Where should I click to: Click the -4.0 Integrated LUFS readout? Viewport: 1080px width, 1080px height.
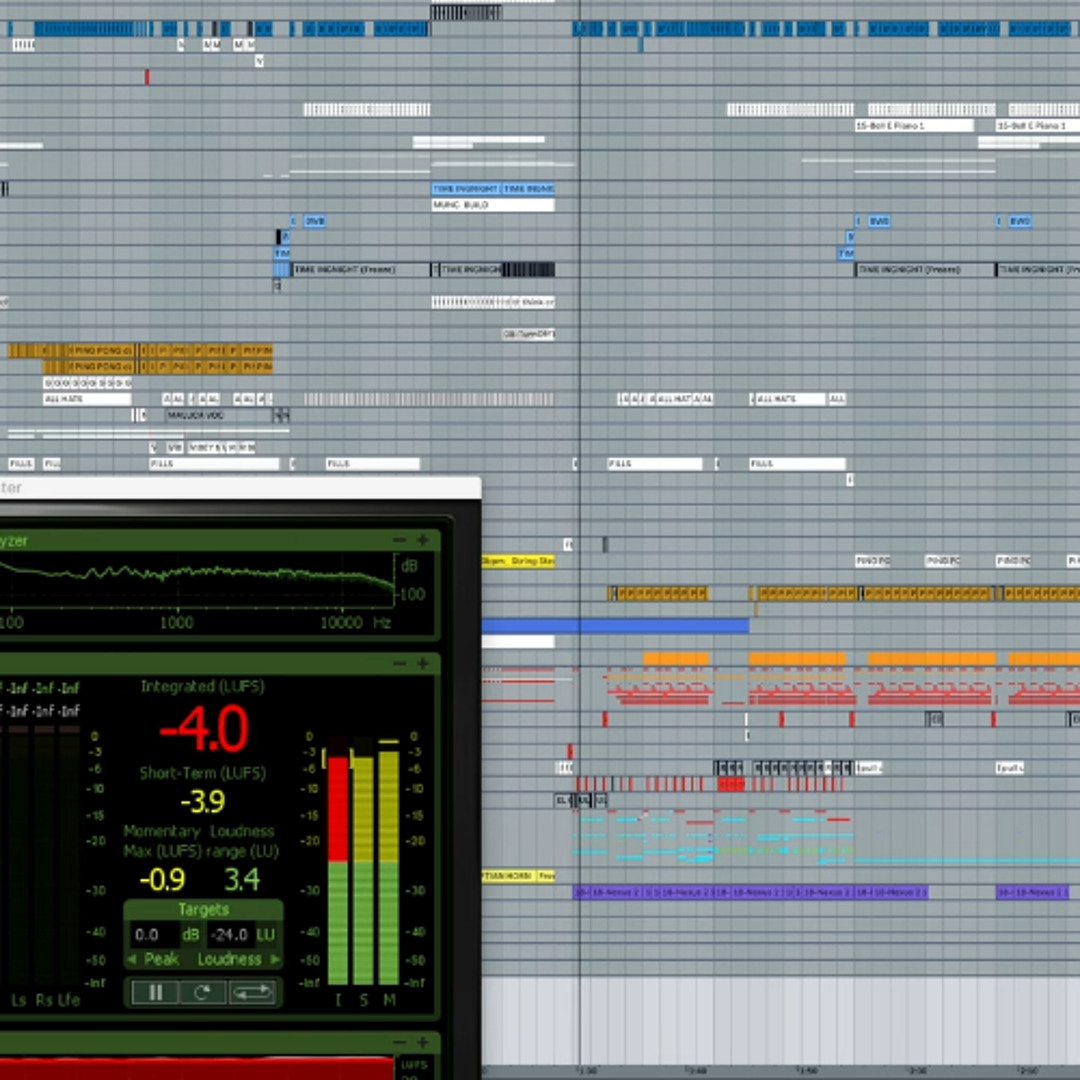(203, 728)
